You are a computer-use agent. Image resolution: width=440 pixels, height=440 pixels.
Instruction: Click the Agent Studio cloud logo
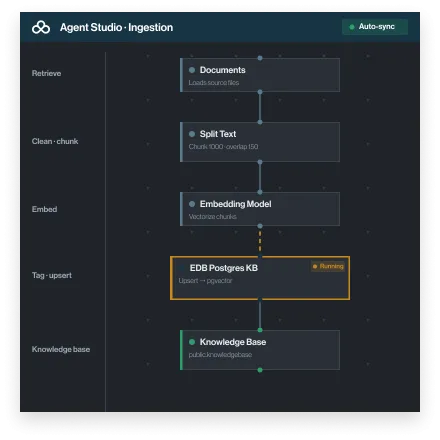41,27
